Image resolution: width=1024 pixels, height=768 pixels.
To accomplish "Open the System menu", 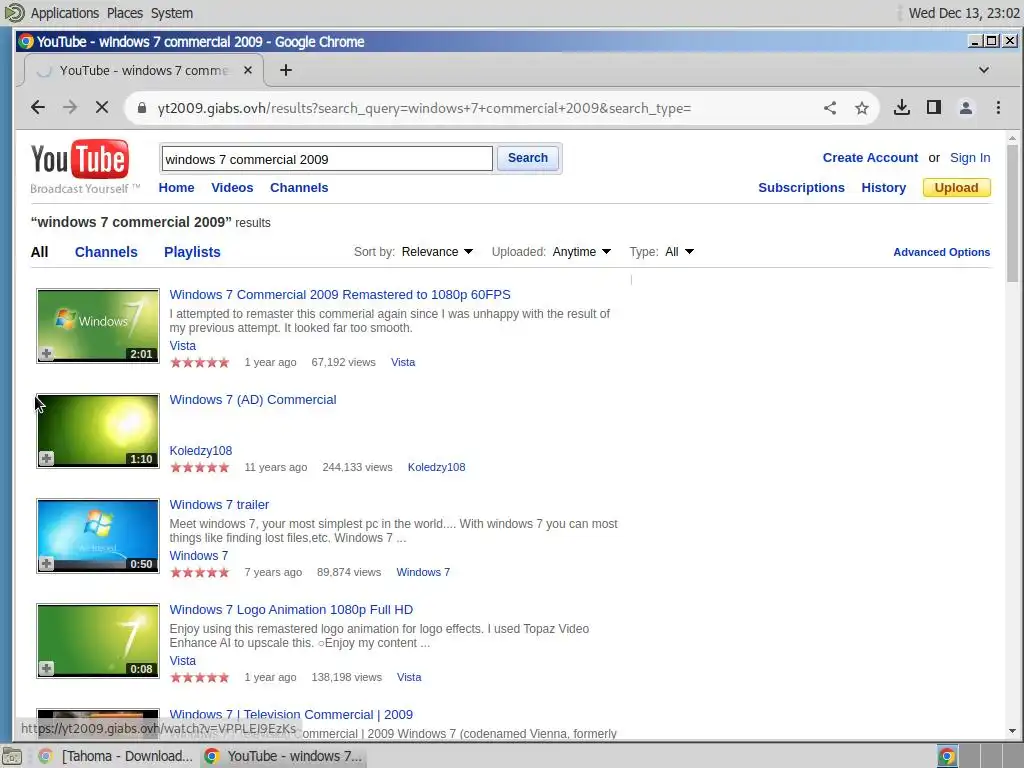I will click(x=172, y=13).
